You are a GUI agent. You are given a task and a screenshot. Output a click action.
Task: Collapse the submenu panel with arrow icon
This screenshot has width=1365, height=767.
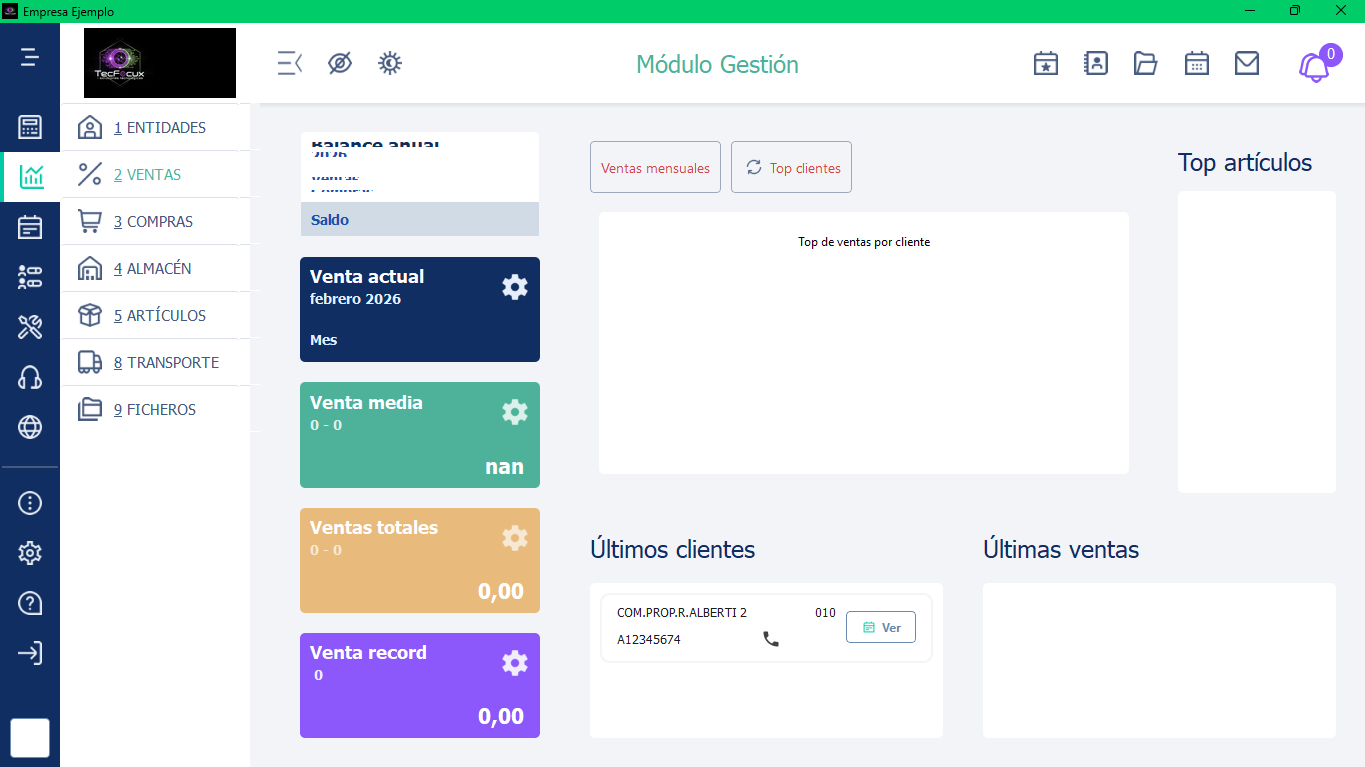pyautogui.click(x=289, y=64)
